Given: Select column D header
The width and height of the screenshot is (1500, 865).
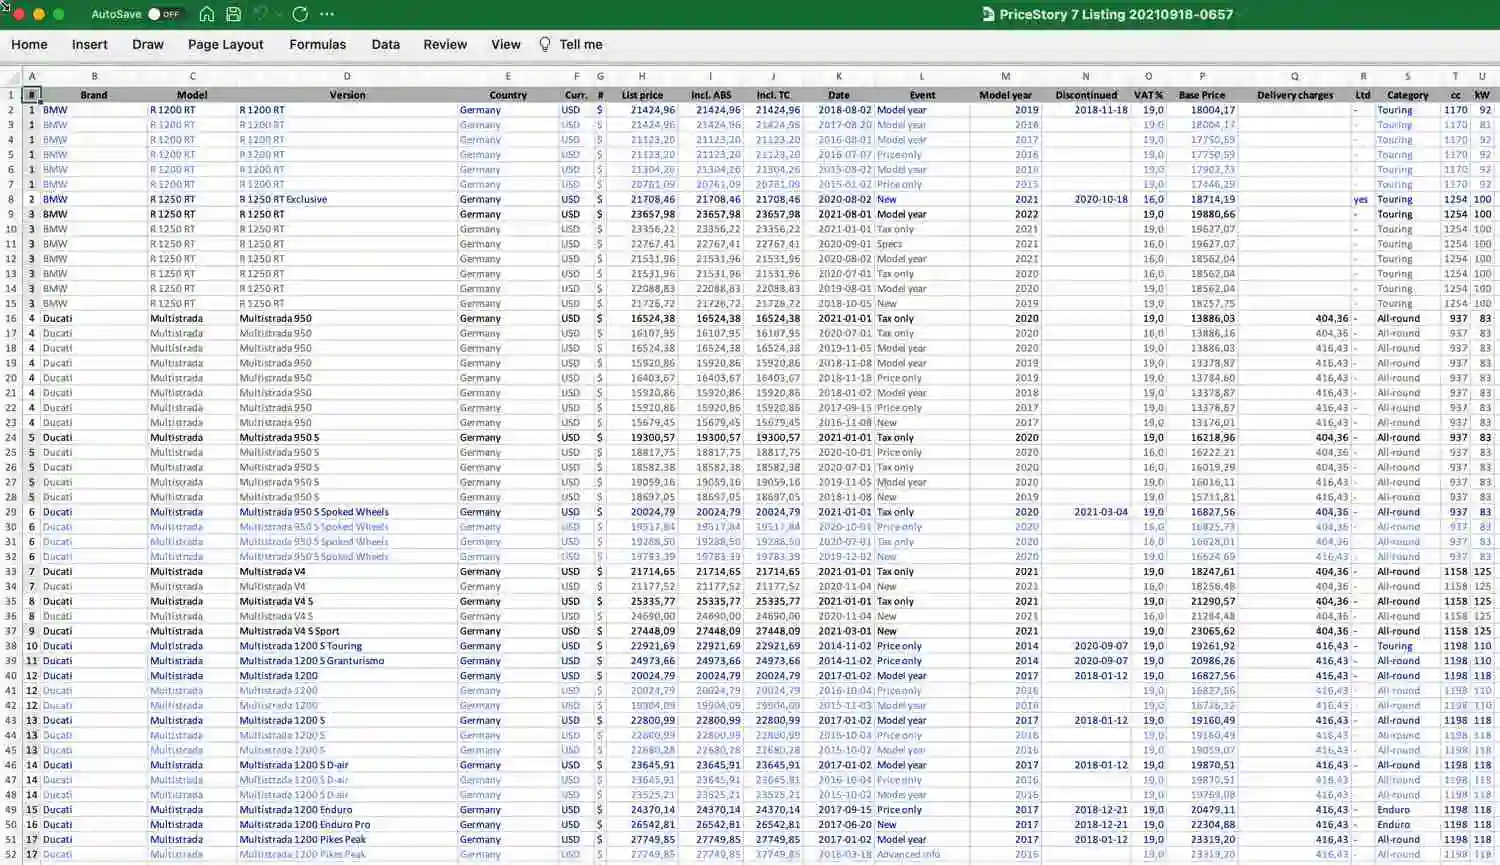Looking at the screenshot, I should [x=347, y=76].
